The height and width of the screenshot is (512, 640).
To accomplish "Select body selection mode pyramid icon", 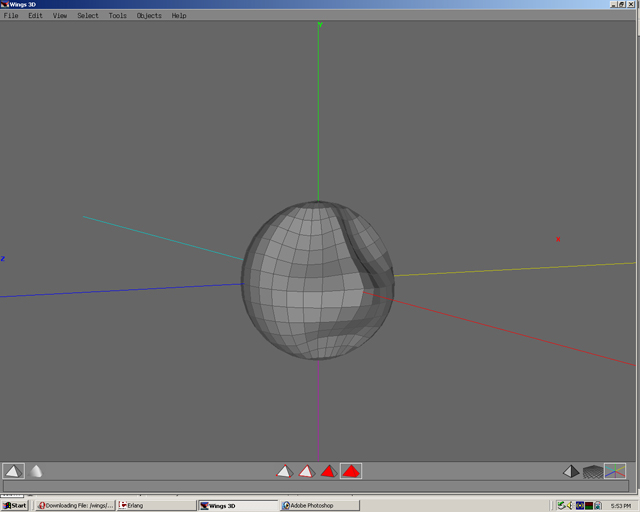I will coord(350,471).
